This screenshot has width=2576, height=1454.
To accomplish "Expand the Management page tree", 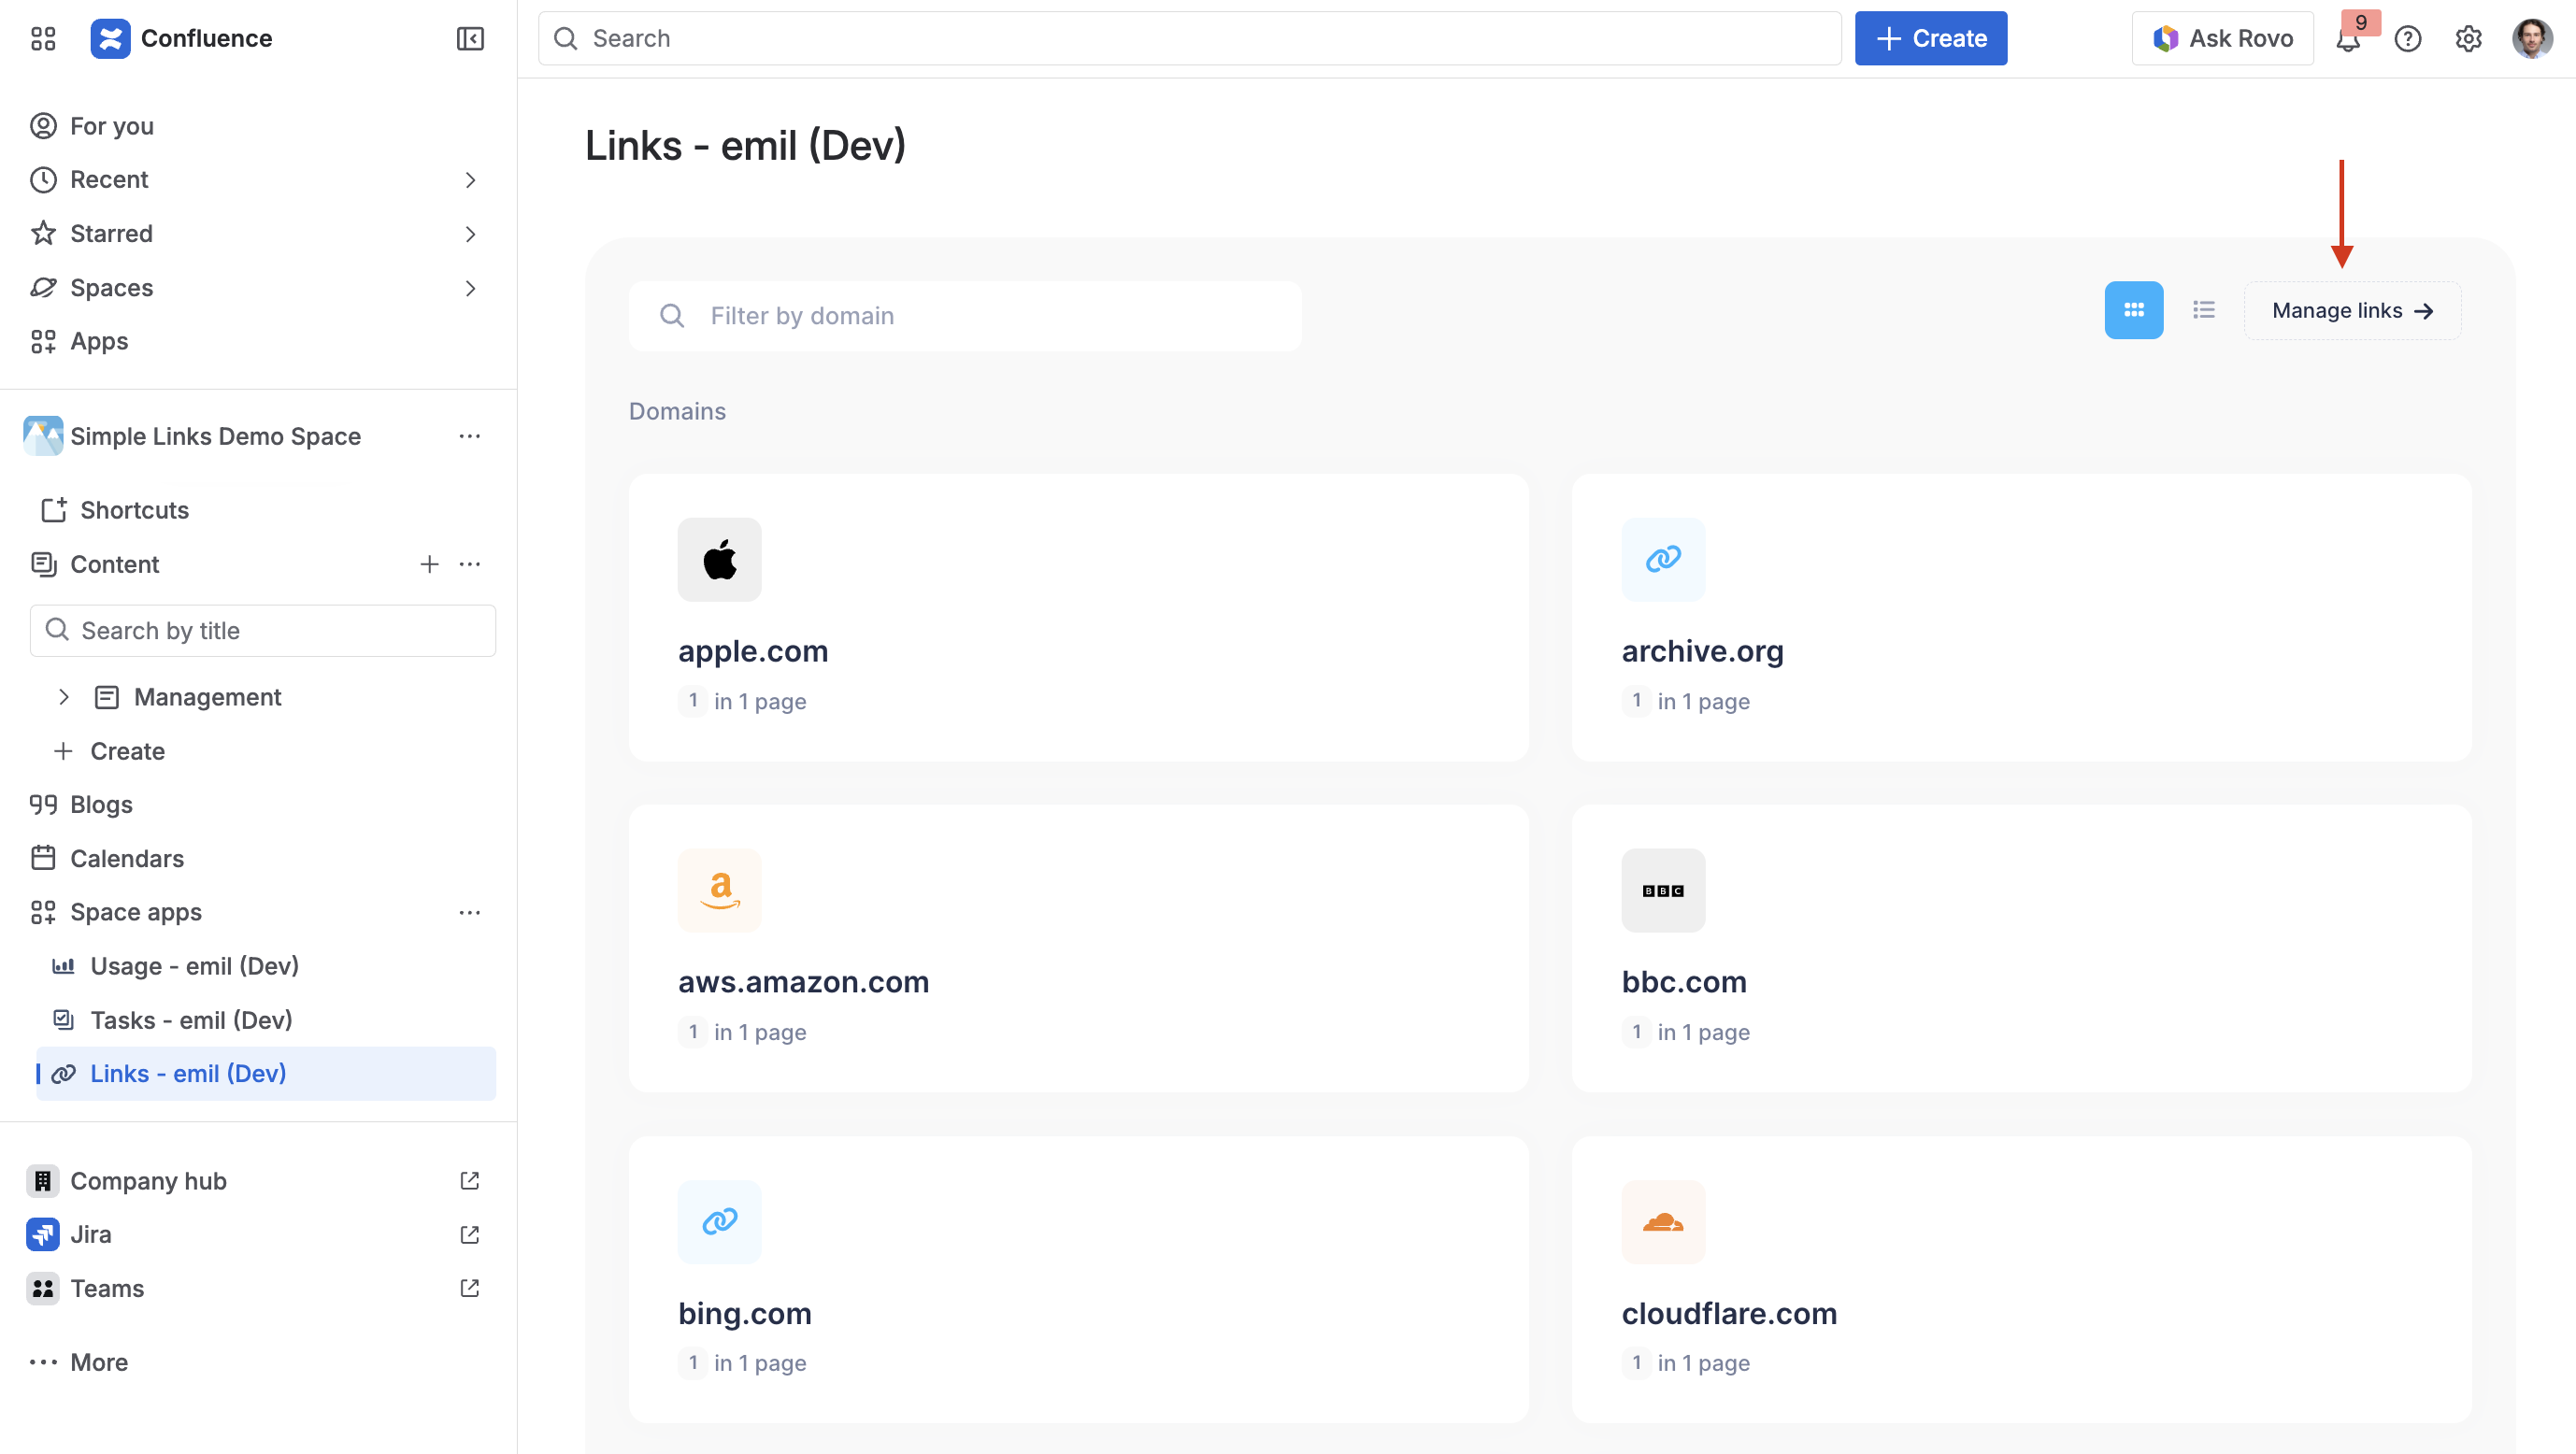I will click(64, 697).
